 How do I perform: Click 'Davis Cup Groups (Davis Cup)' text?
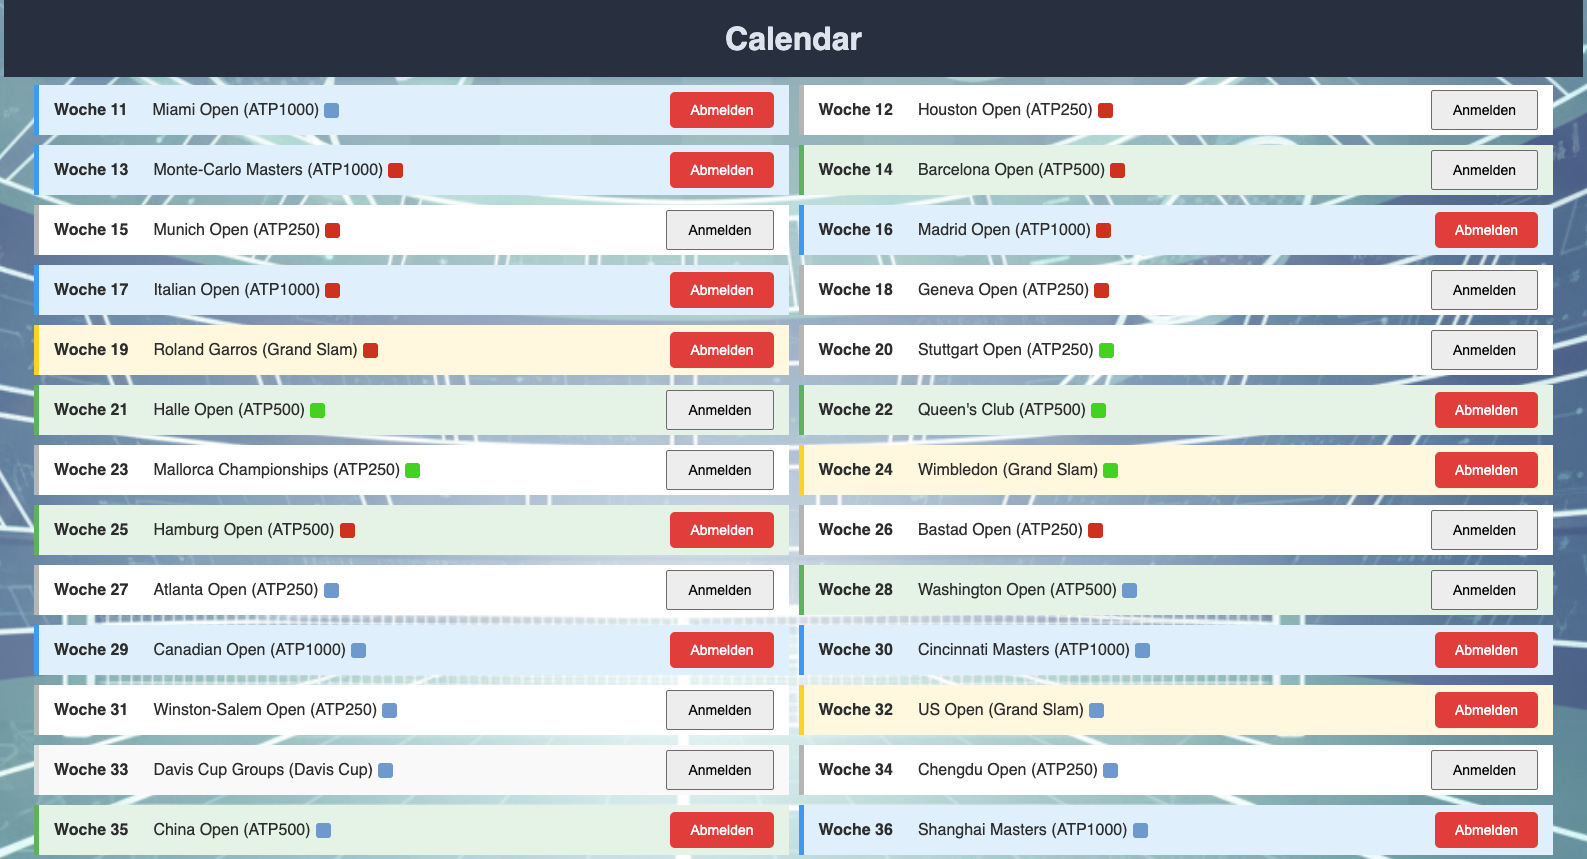coord(263,770)
